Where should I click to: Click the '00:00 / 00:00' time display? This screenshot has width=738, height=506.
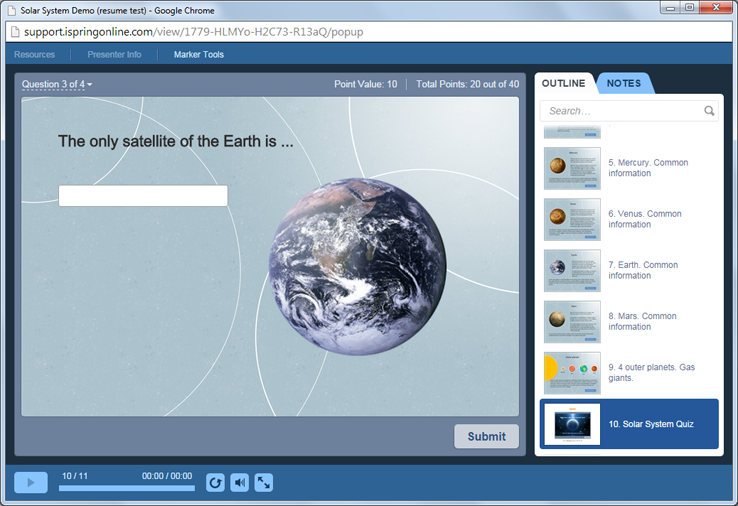point(167,476)
